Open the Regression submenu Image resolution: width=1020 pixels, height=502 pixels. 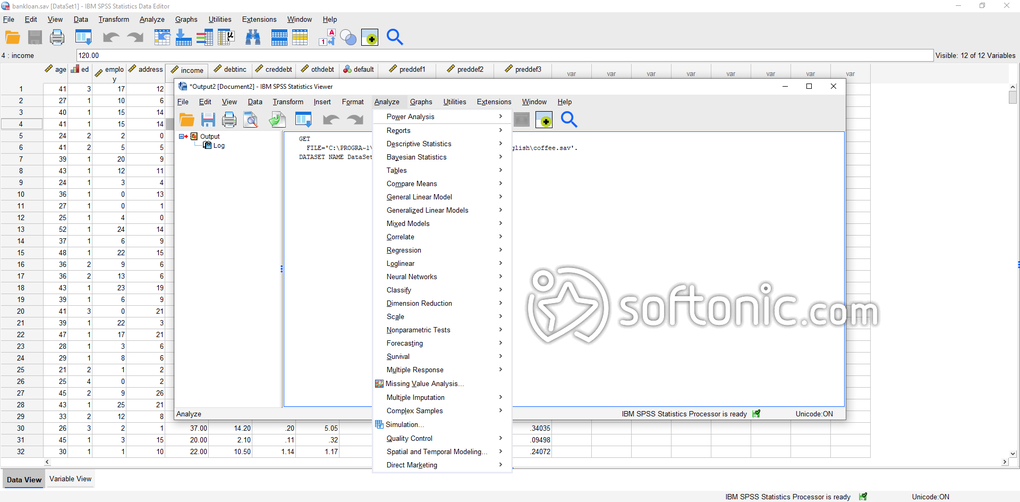tap(444, 250)
